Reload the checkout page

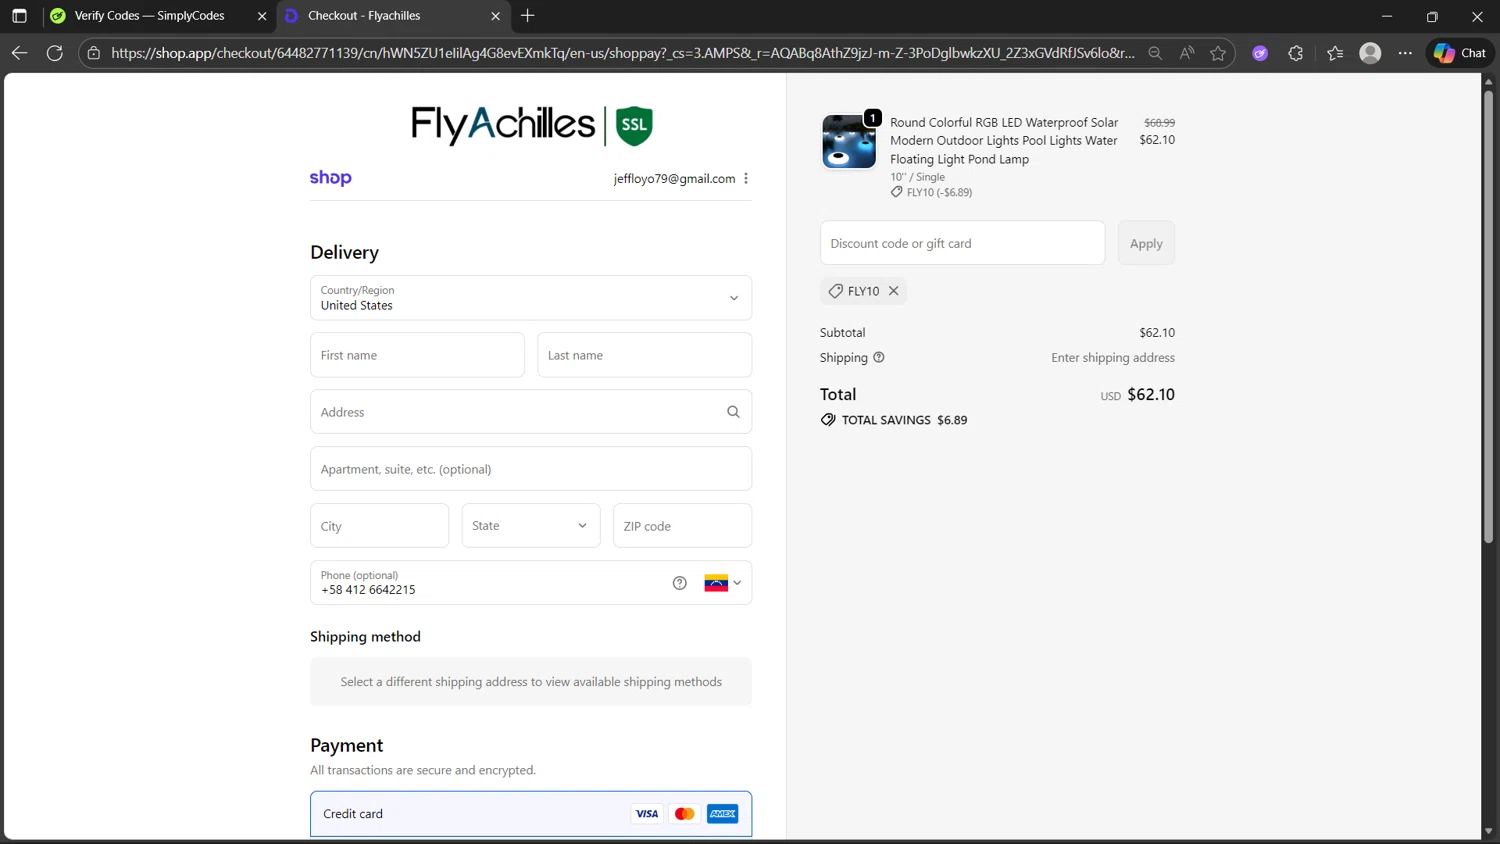(55, 53)
